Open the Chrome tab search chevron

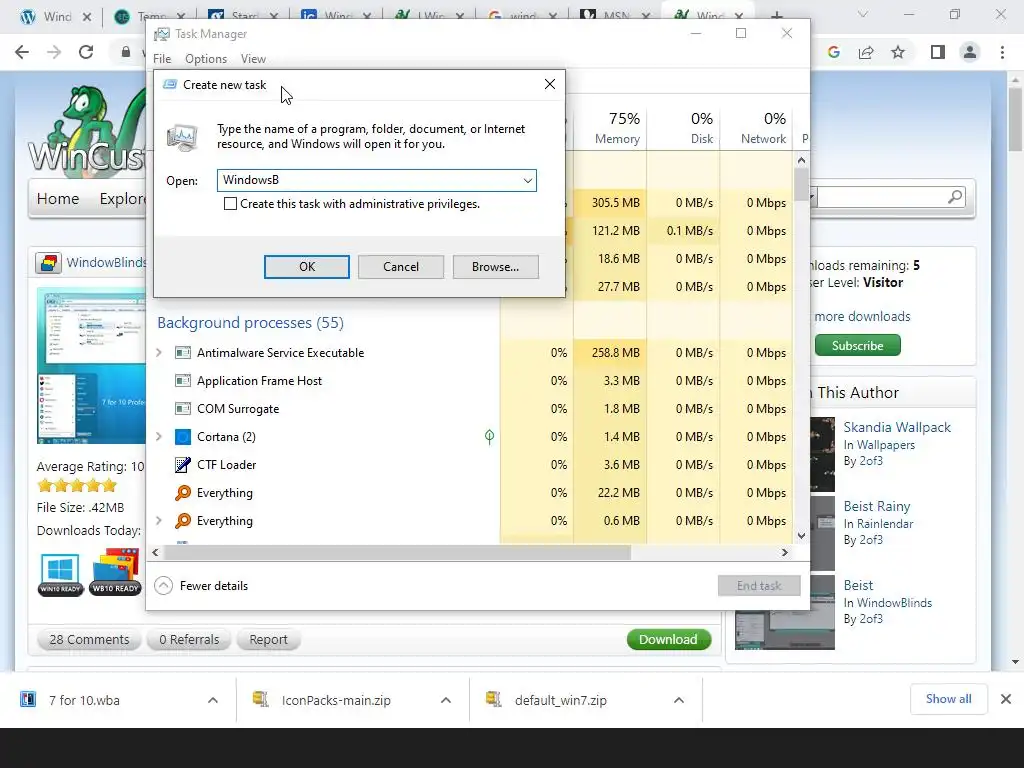[x=863, y=14]
